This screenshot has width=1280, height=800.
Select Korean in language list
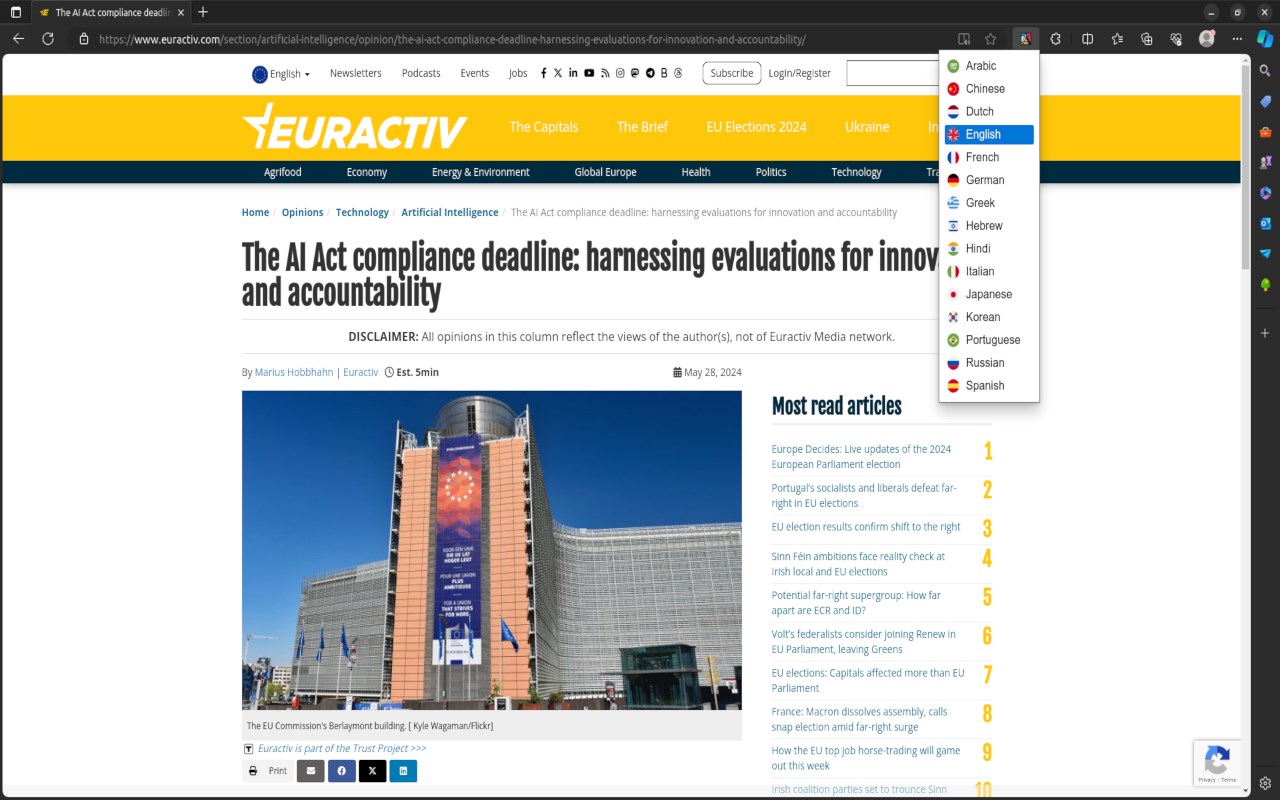[989, 317]
